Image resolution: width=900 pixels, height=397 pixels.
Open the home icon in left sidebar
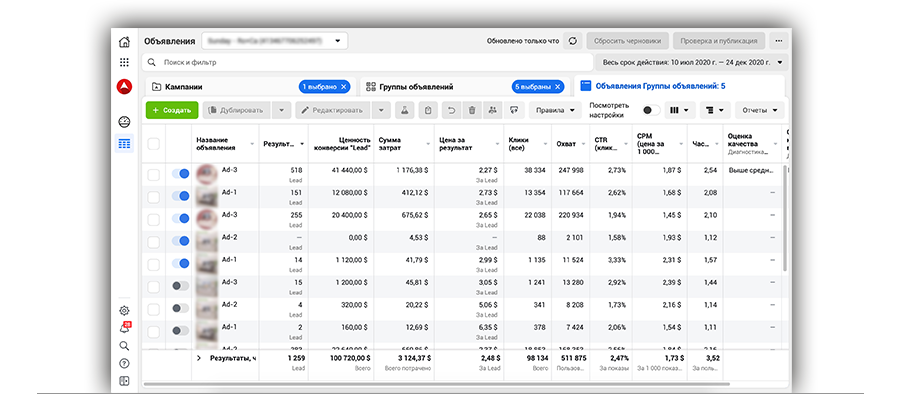click(124, 42)
